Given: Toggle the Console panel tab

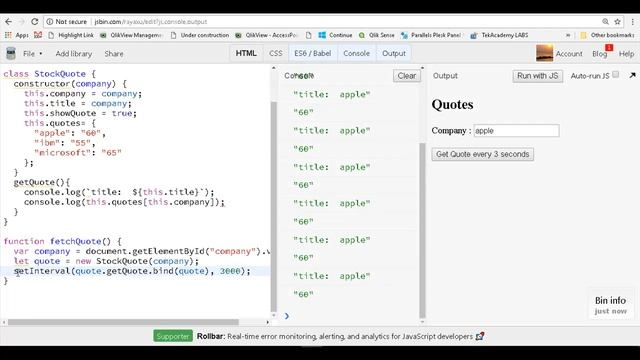Looking at the screenshot, I should tap(356, 53).
